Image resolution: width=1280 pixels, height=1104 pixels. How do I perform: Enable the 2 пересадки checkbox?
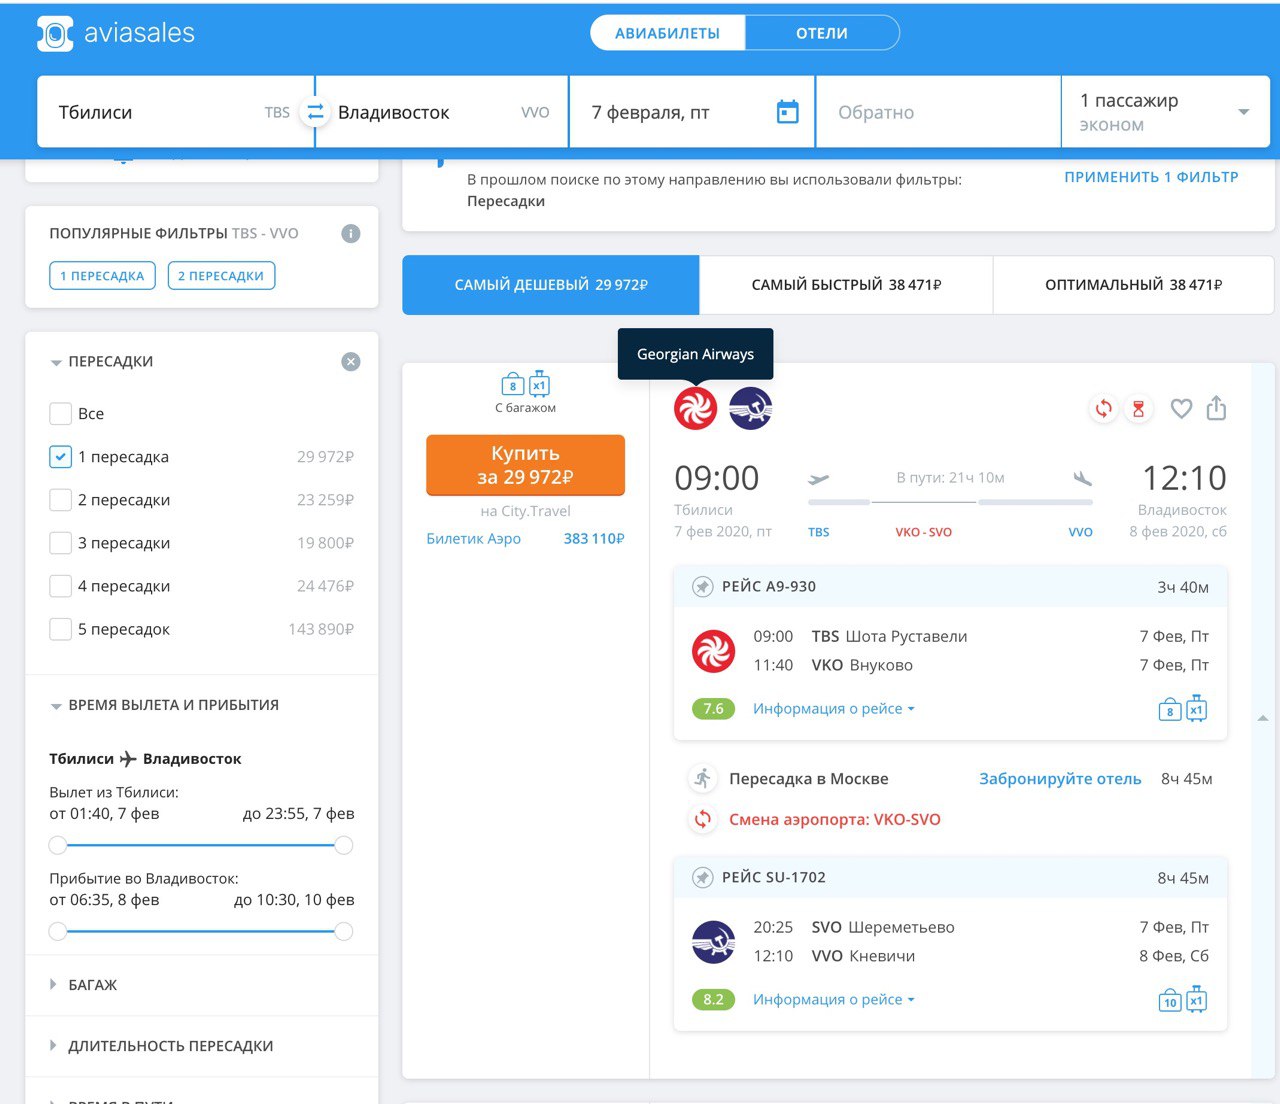pyautogui.click(x=60, y=500)
